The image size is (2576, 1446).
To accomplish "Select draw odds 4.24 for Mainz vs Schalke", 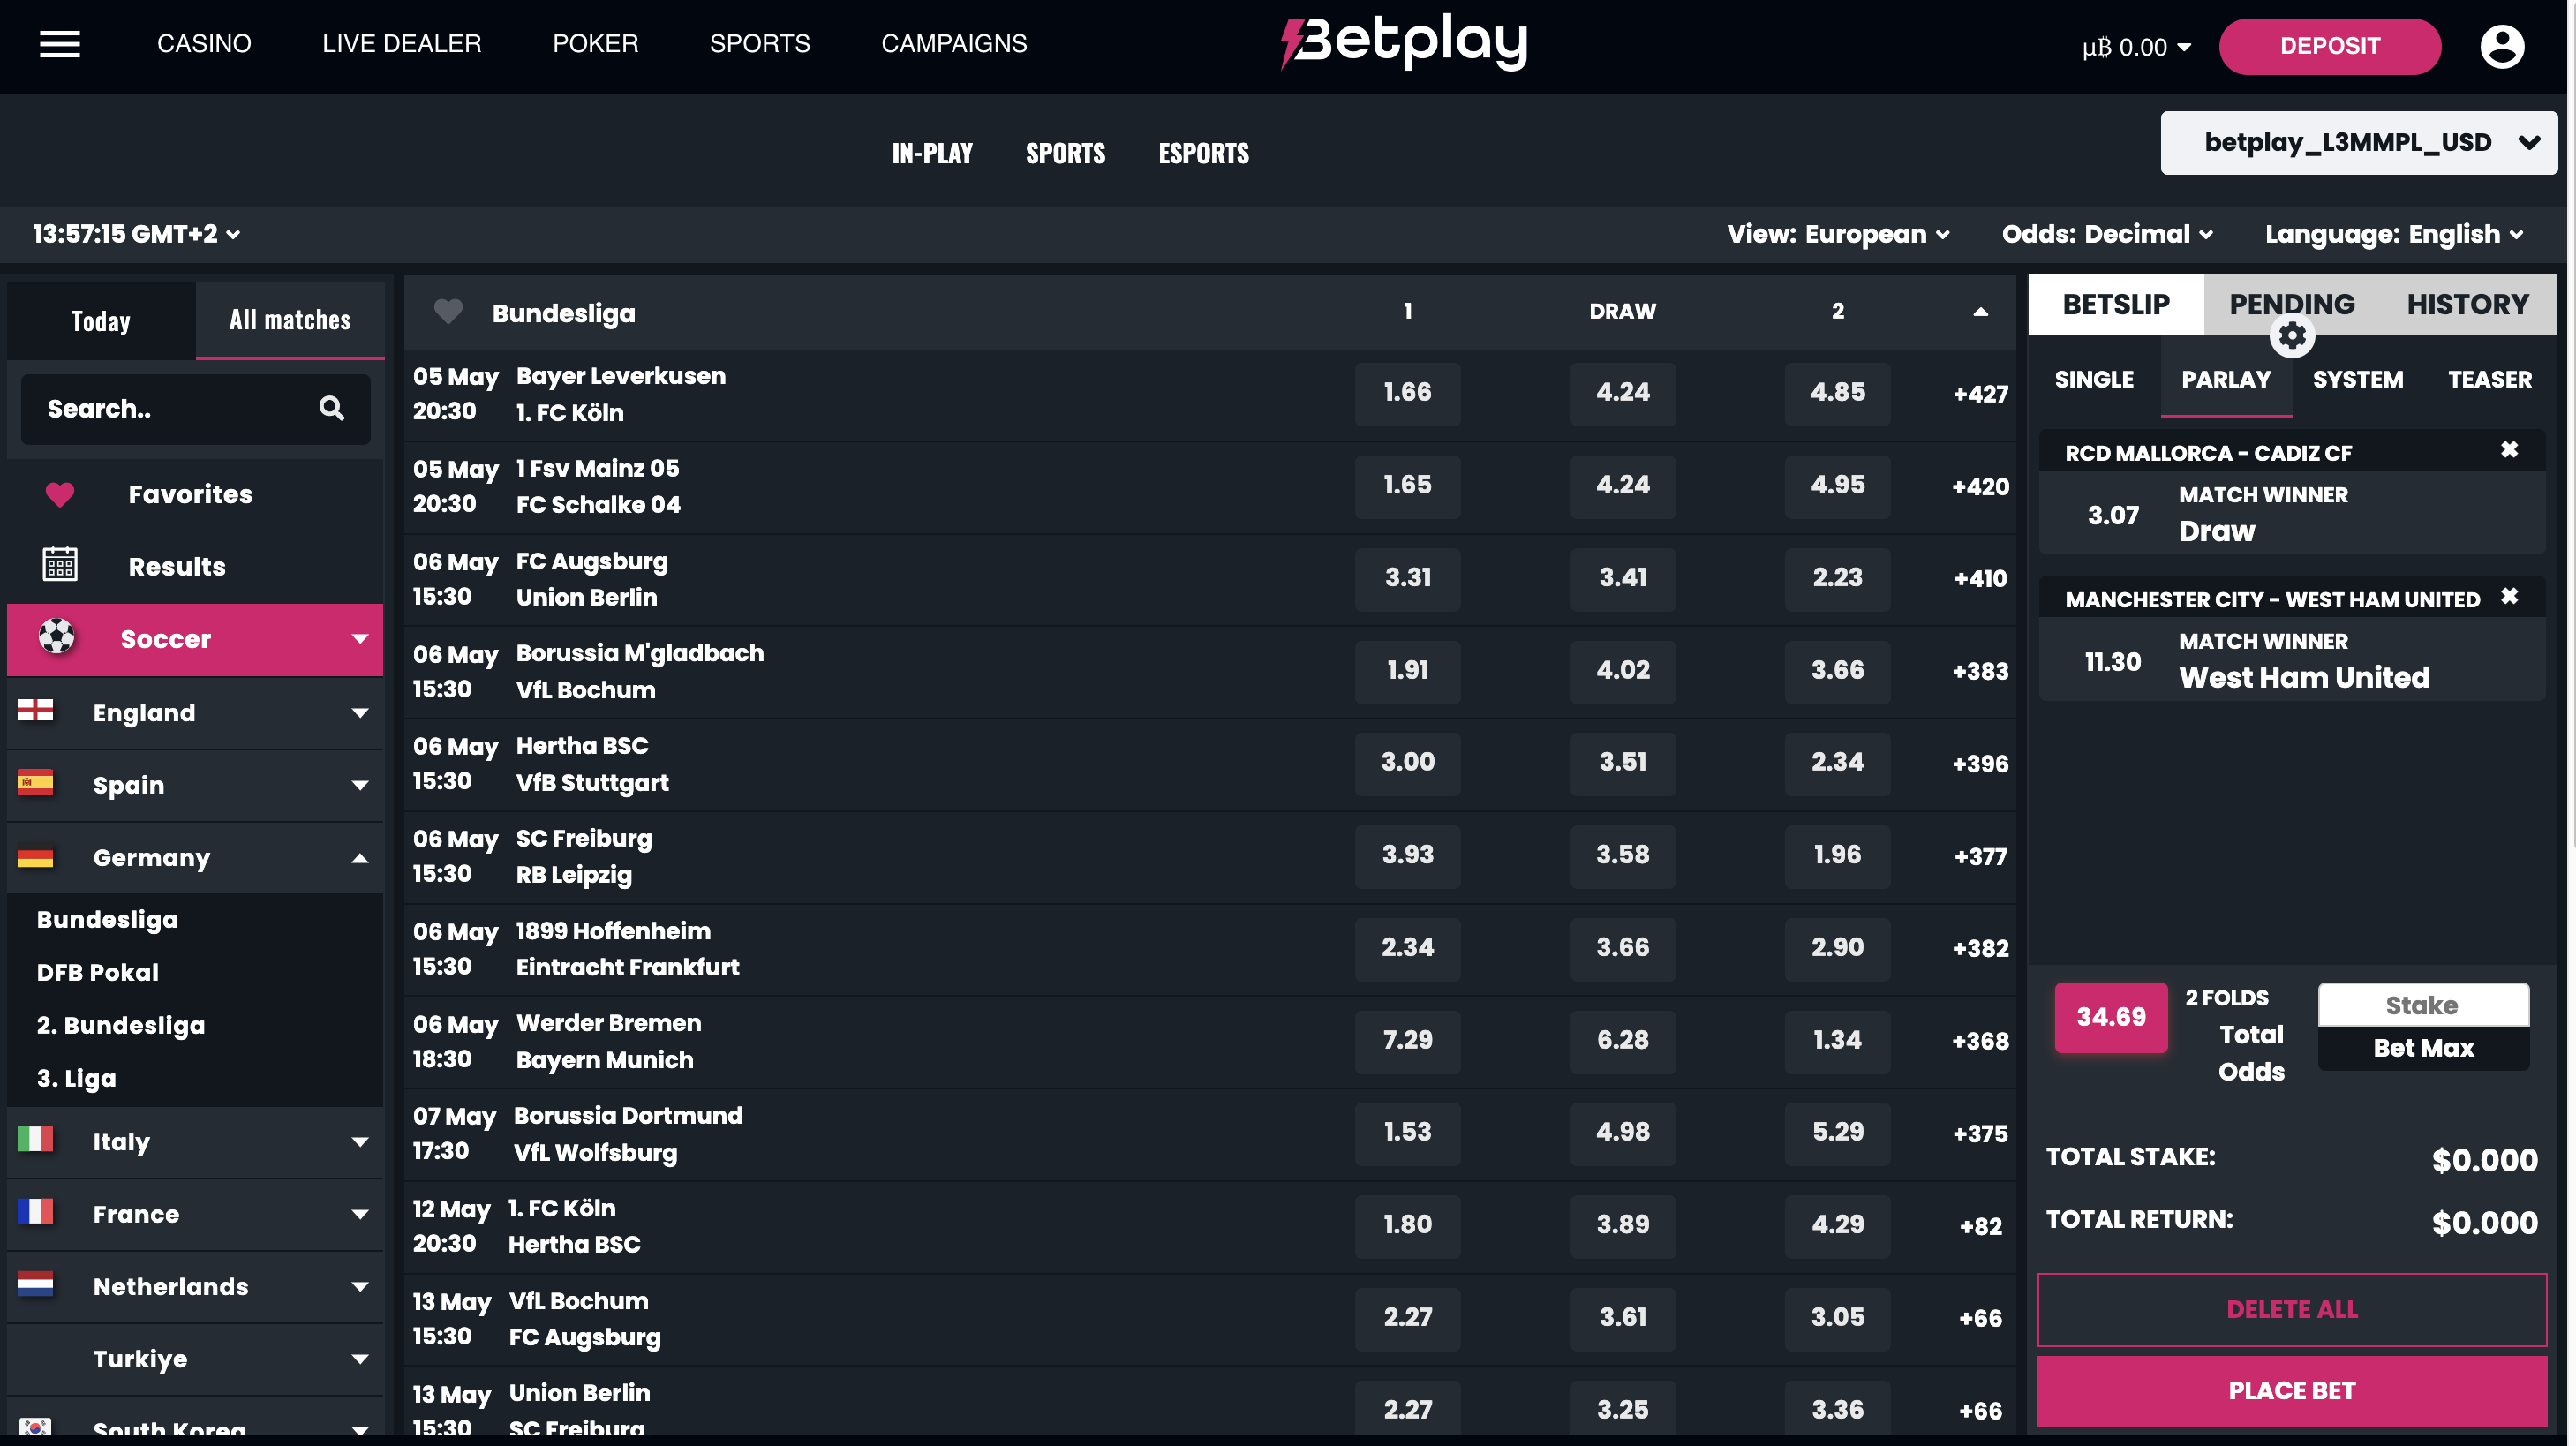I will point(1622,486).
